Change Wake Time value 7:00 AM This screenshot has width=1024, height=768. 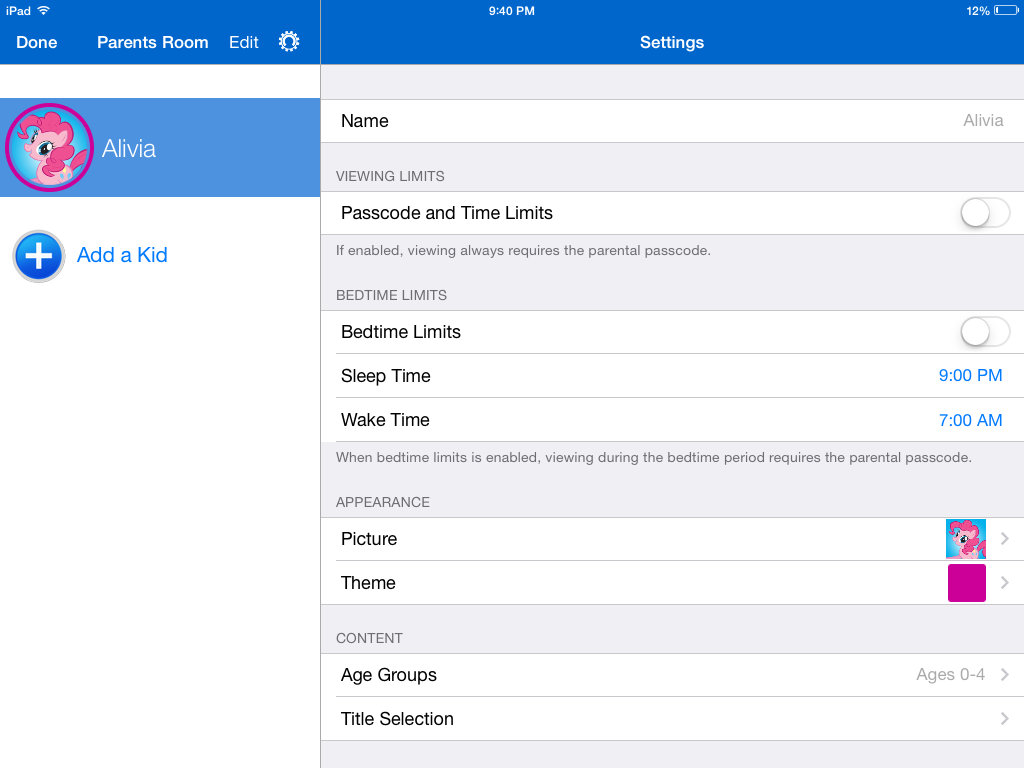pos(970,420)
